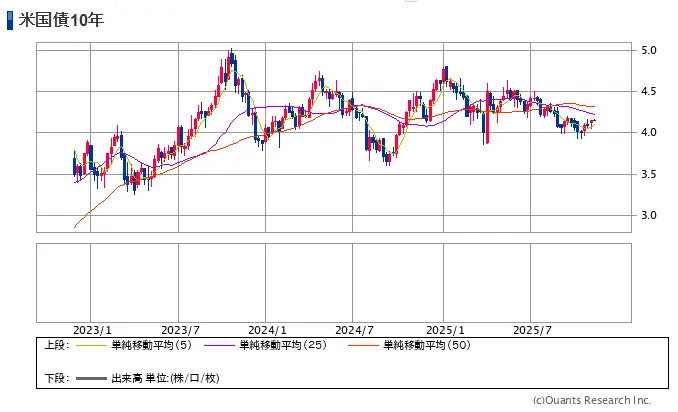The height and width of the screenshot is (412, 678).
Task: Click the 2025/1 date label on the x-axis
Action: 444,330
